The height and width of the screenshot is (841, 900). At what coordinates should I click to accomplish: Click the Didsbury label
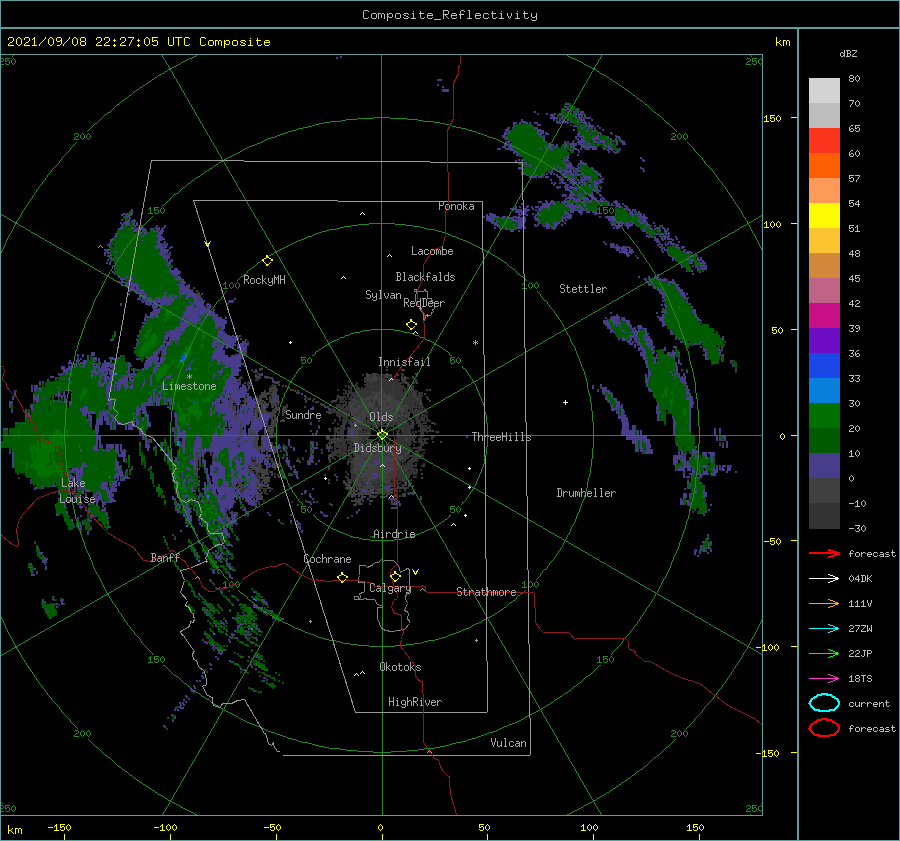[377, 448]
